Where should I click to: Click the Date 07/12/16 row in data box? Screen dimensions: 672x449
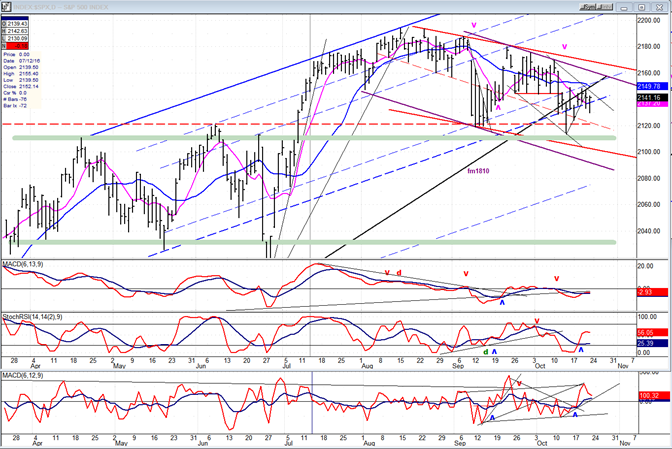pyautogui.click(x=21, y=61)
